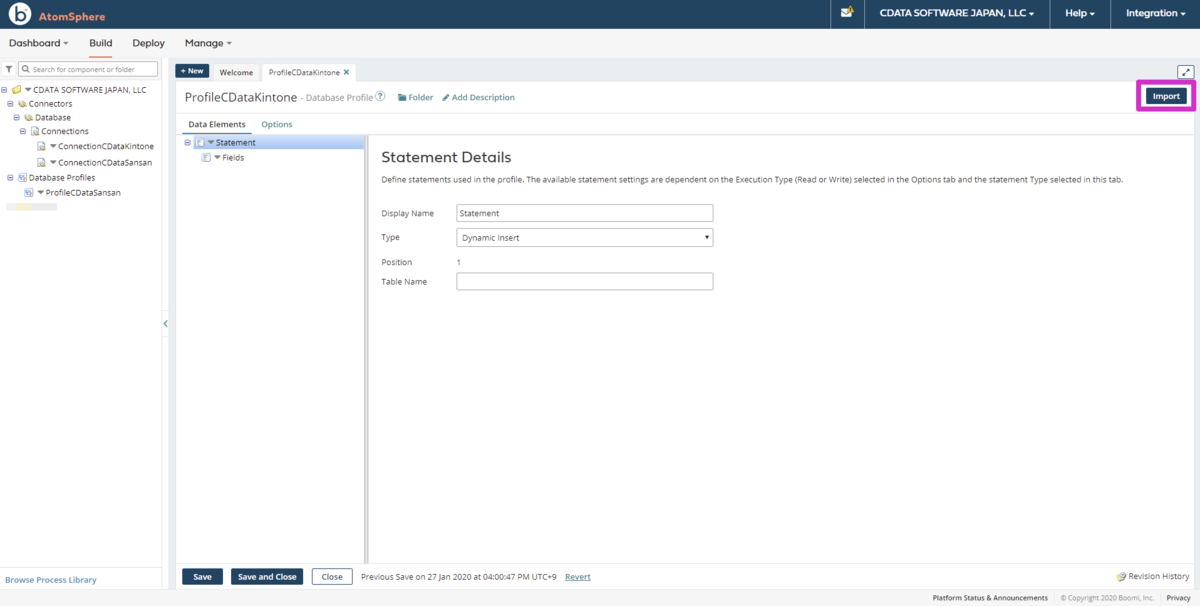
Task: Switch to the Options tab
Action: [277, 124]
